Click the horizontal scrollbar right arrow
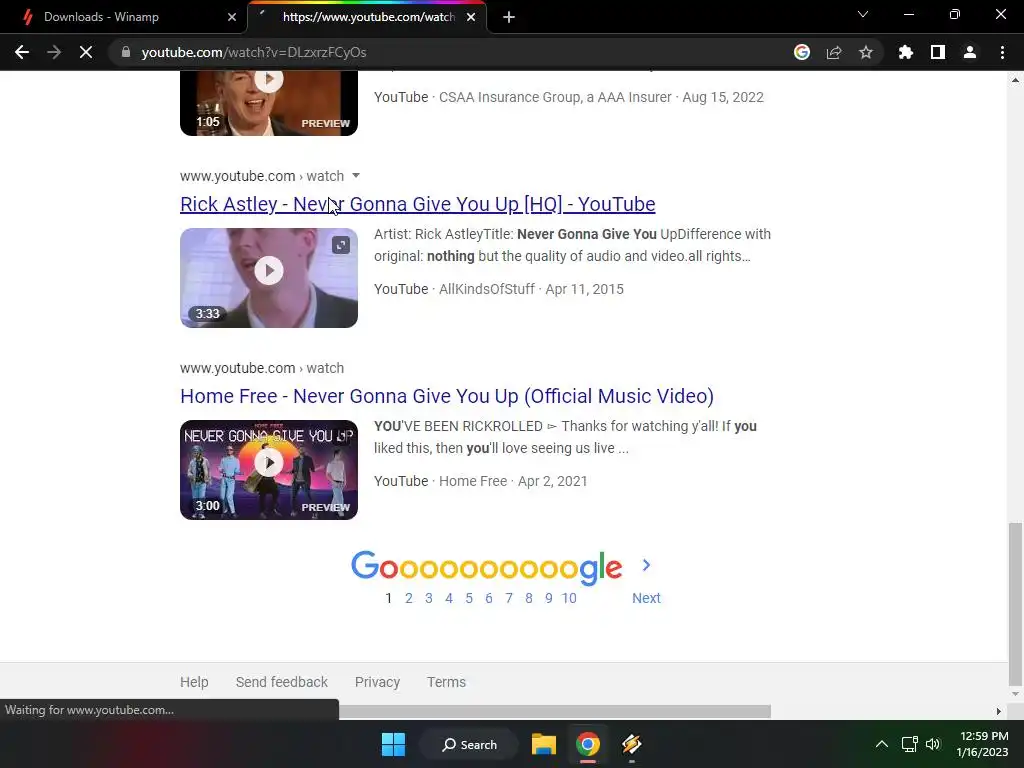The image size is (1024, 768). click(x=999, y=711)
